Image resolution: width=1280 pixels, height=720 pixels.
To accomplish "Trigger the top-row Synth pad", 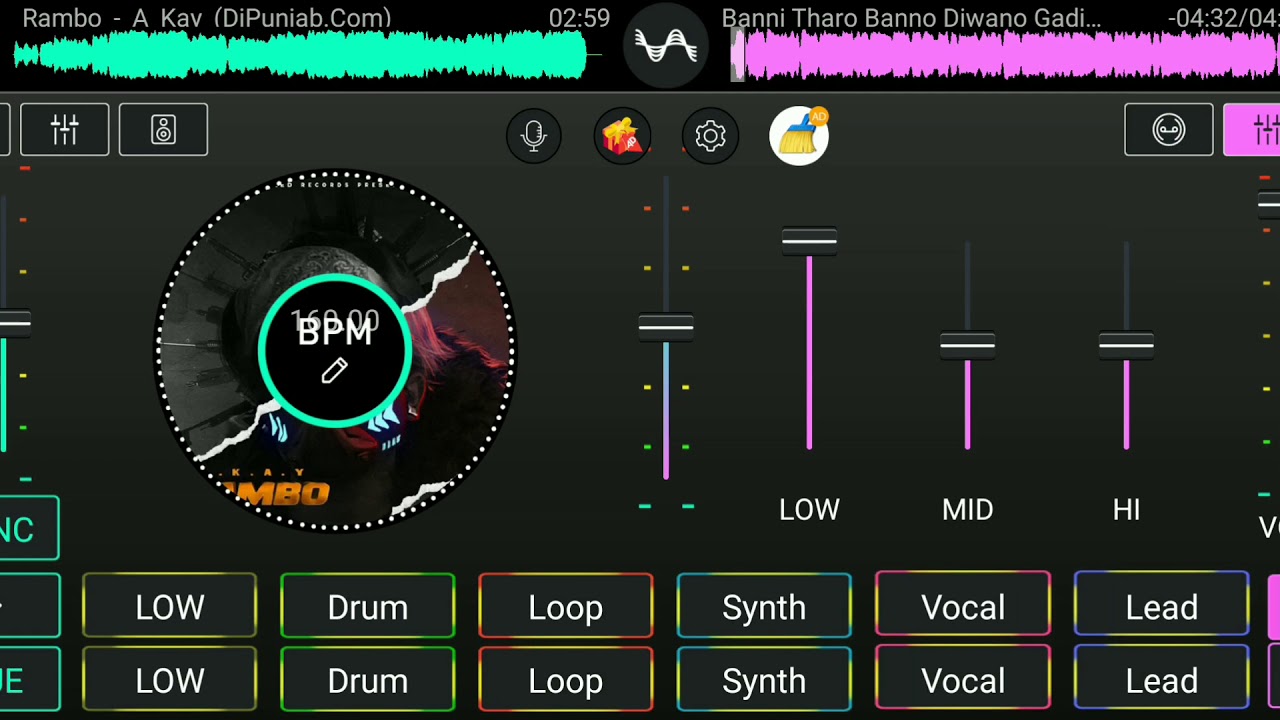I will click(764, 606).
